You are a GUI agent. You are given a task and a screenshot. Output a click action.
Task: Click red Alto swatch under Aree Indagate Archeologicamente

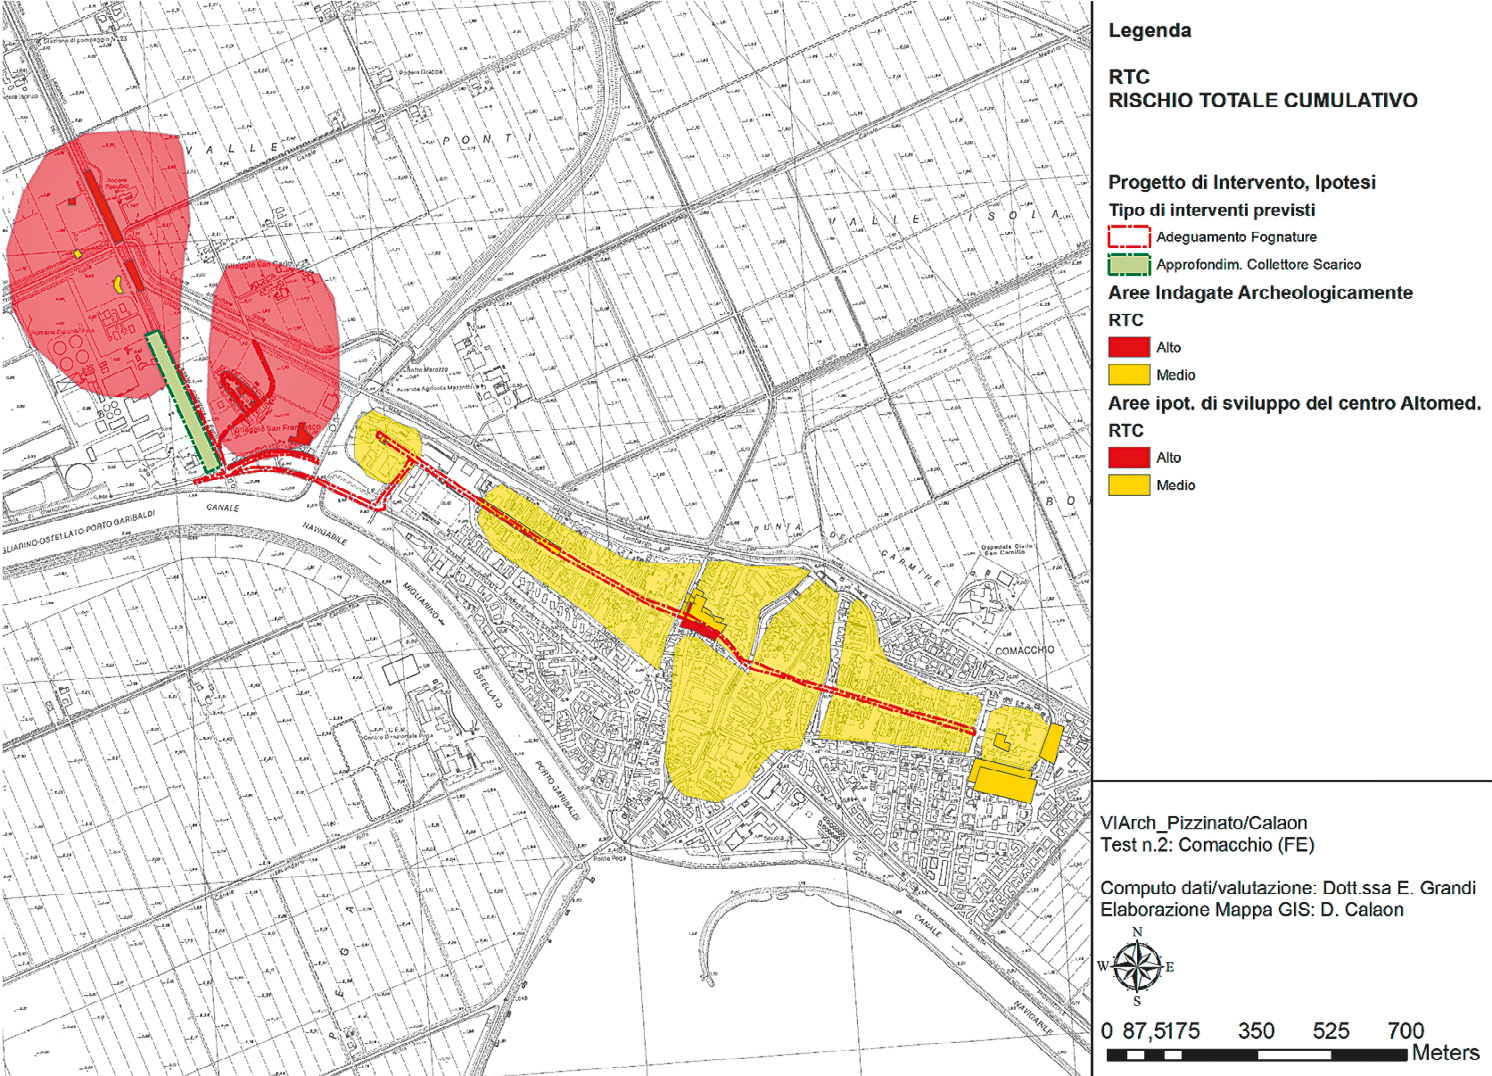[x=1129, y=347]
